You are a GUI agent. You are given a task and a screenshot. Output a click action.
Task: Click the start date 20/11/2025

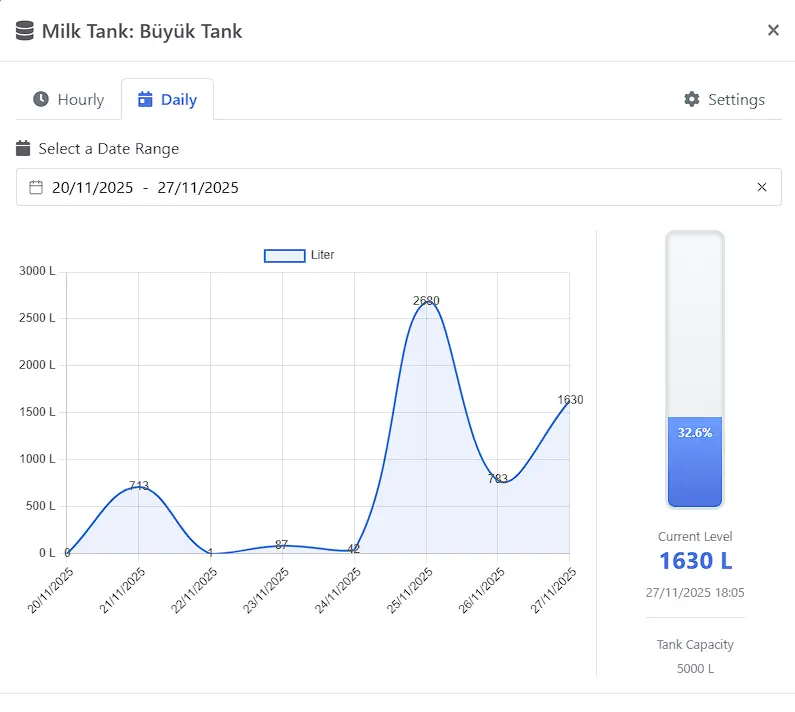(92, 187)
